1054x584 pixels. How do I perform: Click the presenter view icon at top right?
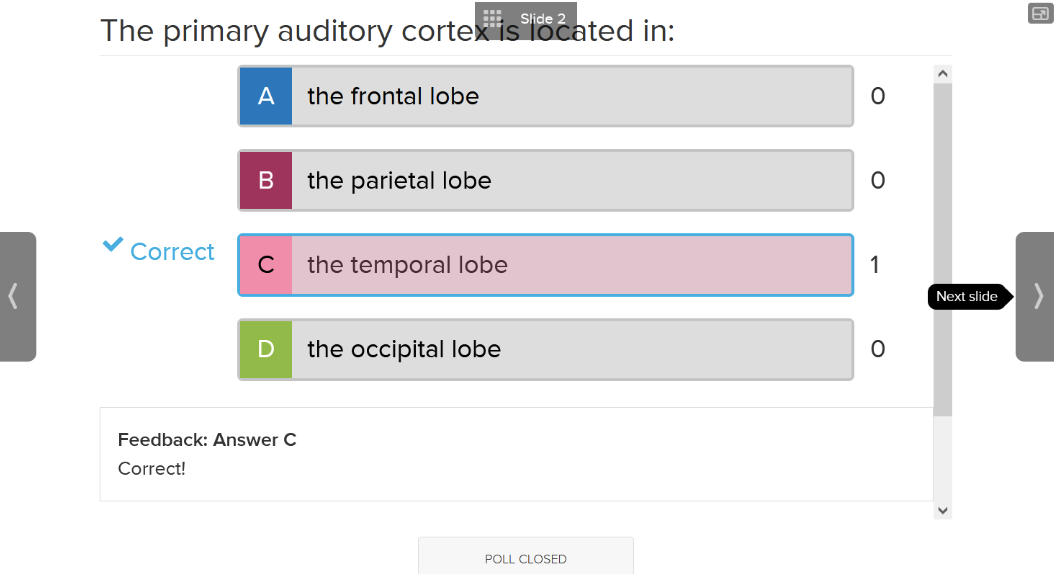[1041, 13]
